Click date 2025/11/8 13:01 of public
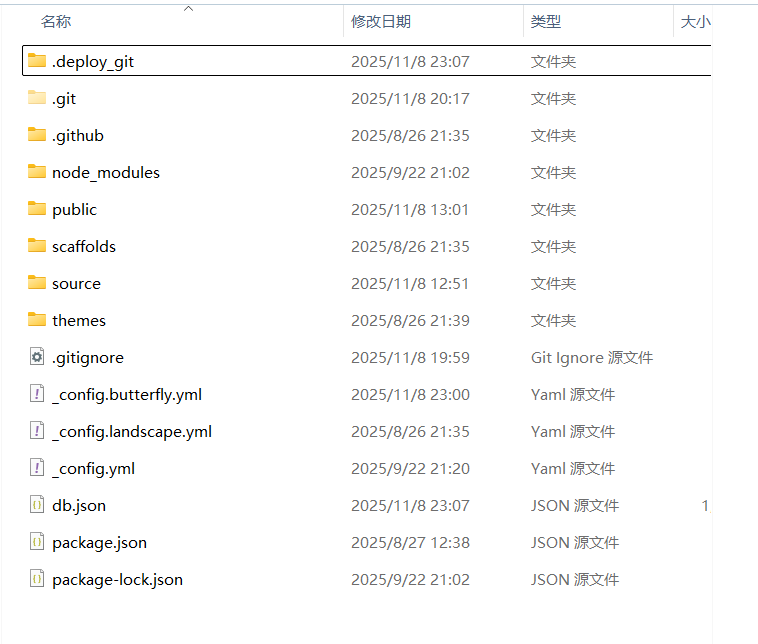The image size is (758, 644). (x=410, y=210)
